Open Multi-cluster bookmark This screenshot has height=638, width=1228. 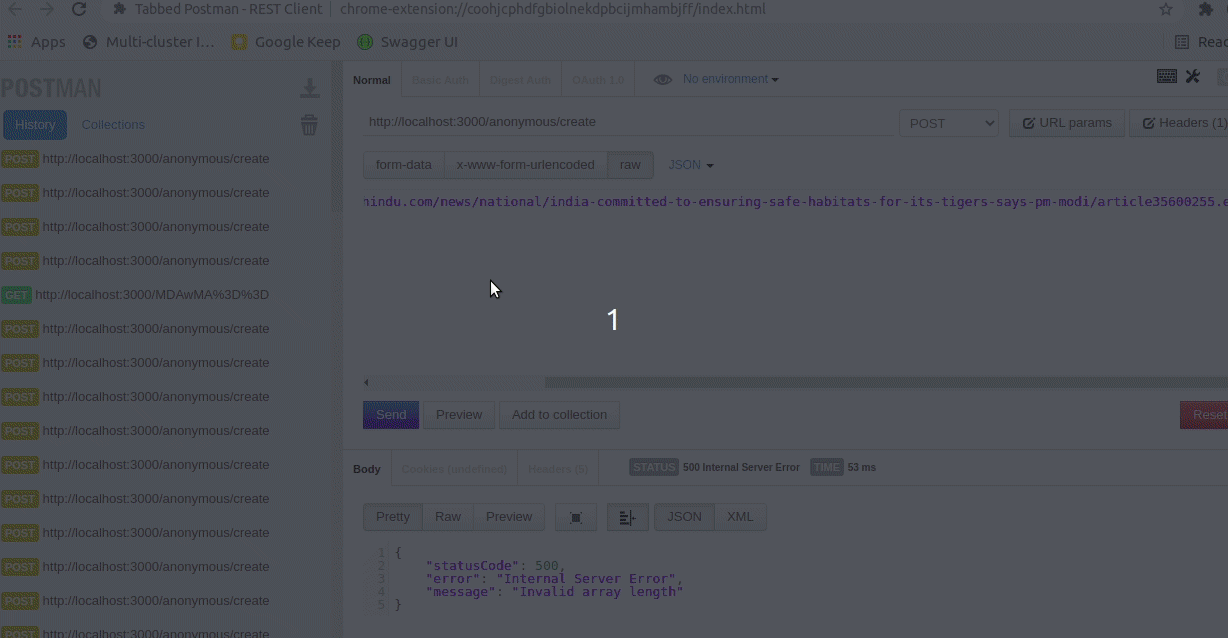pyautogui.click(x=149, y=42)
